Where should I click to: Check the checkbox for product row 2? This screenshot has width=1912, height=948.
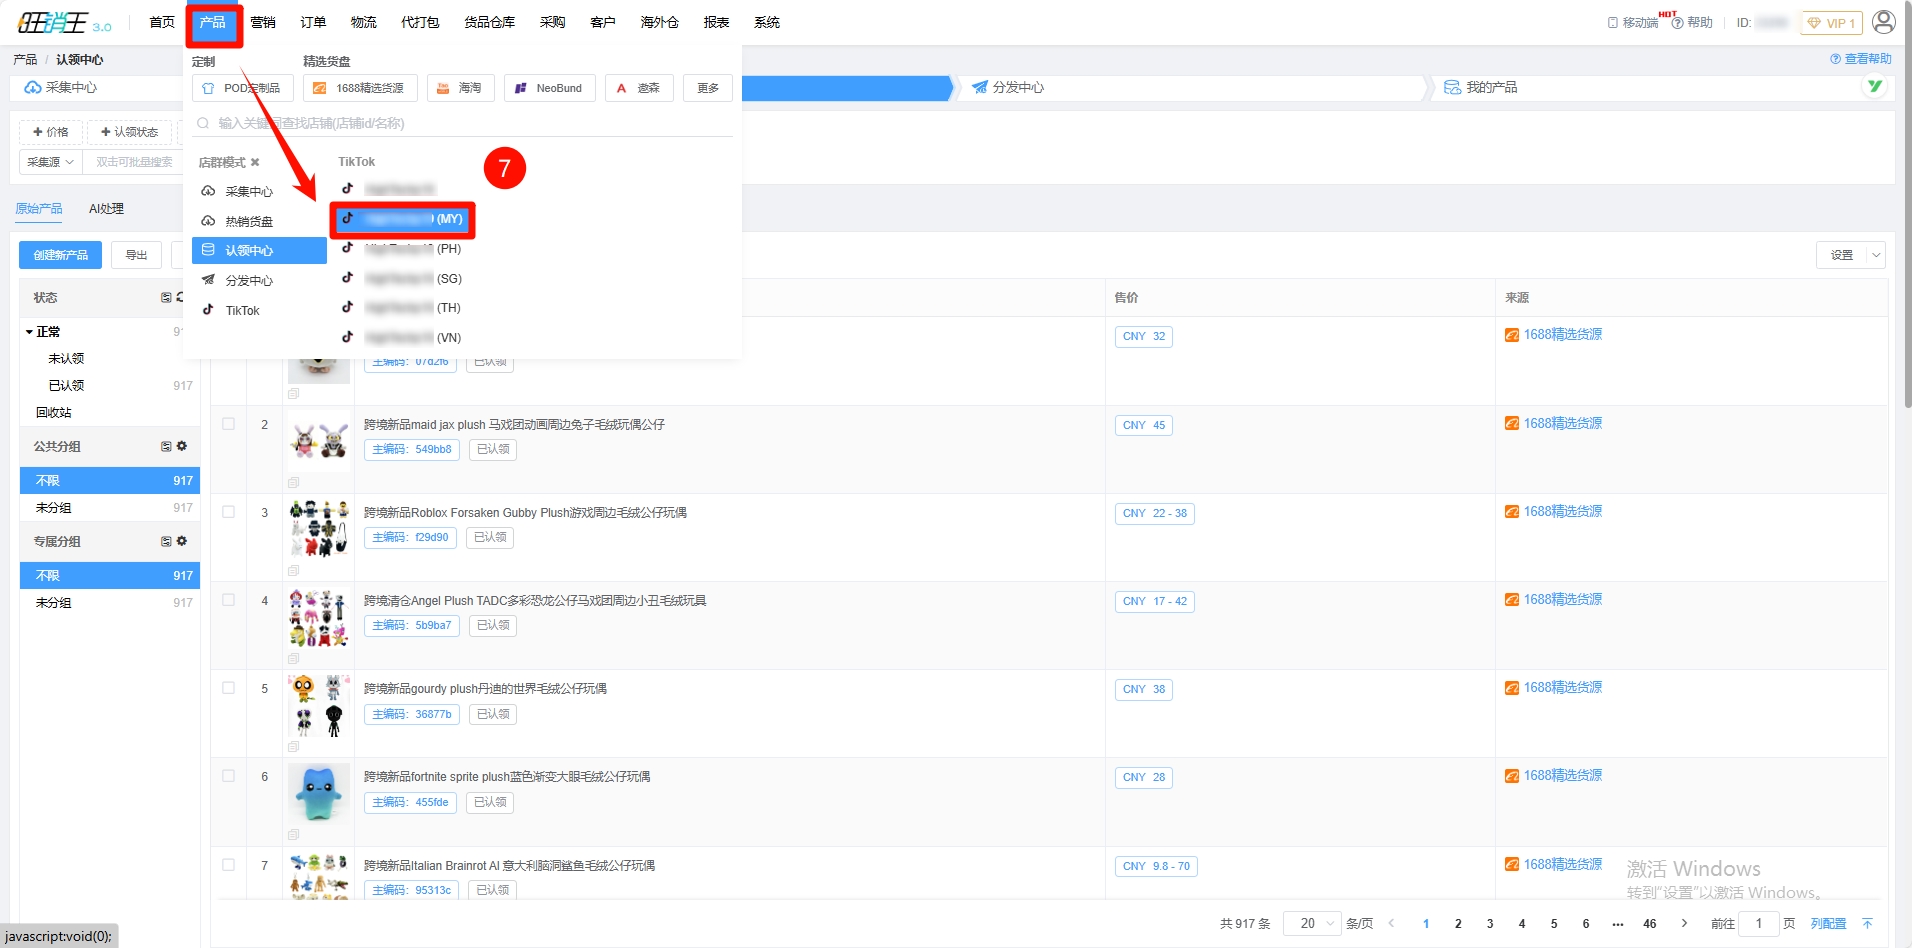[229, 424]
